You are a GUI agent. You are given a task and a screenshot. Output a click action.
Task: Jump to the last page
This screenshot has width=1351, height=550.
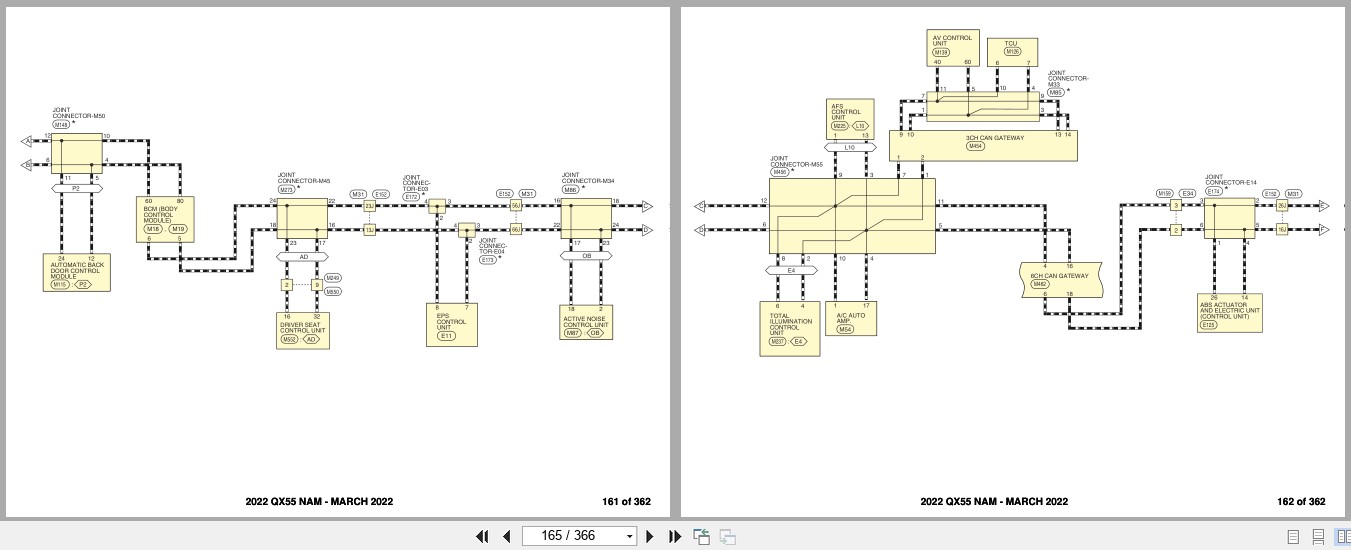(674, 536)
